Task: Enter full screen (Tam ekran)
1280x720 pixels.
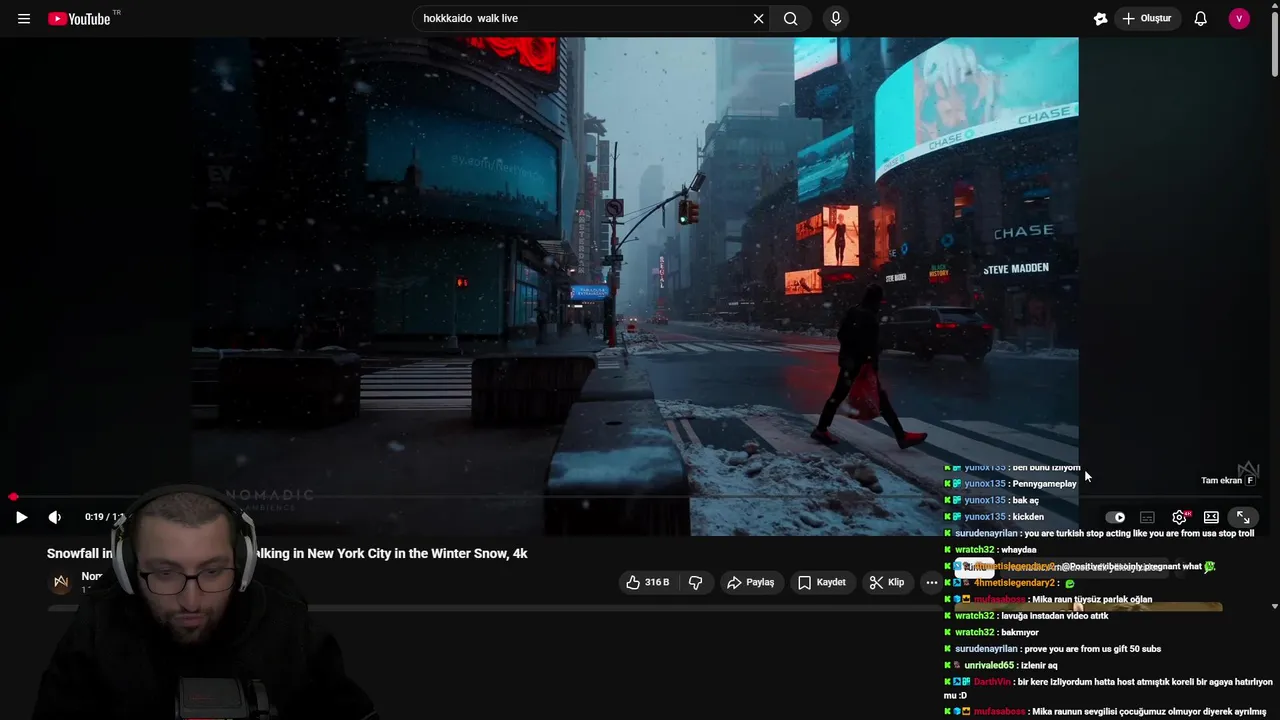Action: (1243, 517)
